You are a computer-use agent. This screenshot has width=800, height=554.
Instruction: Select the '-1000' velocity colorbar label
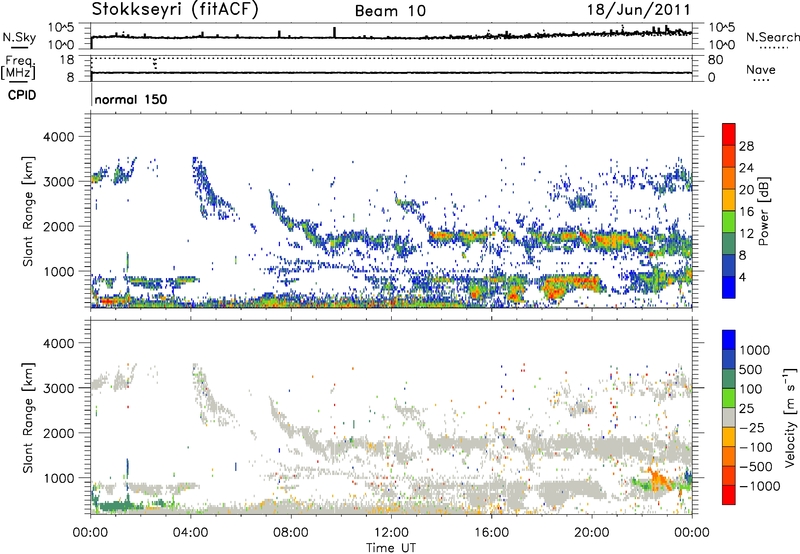[x=759, y=486]
